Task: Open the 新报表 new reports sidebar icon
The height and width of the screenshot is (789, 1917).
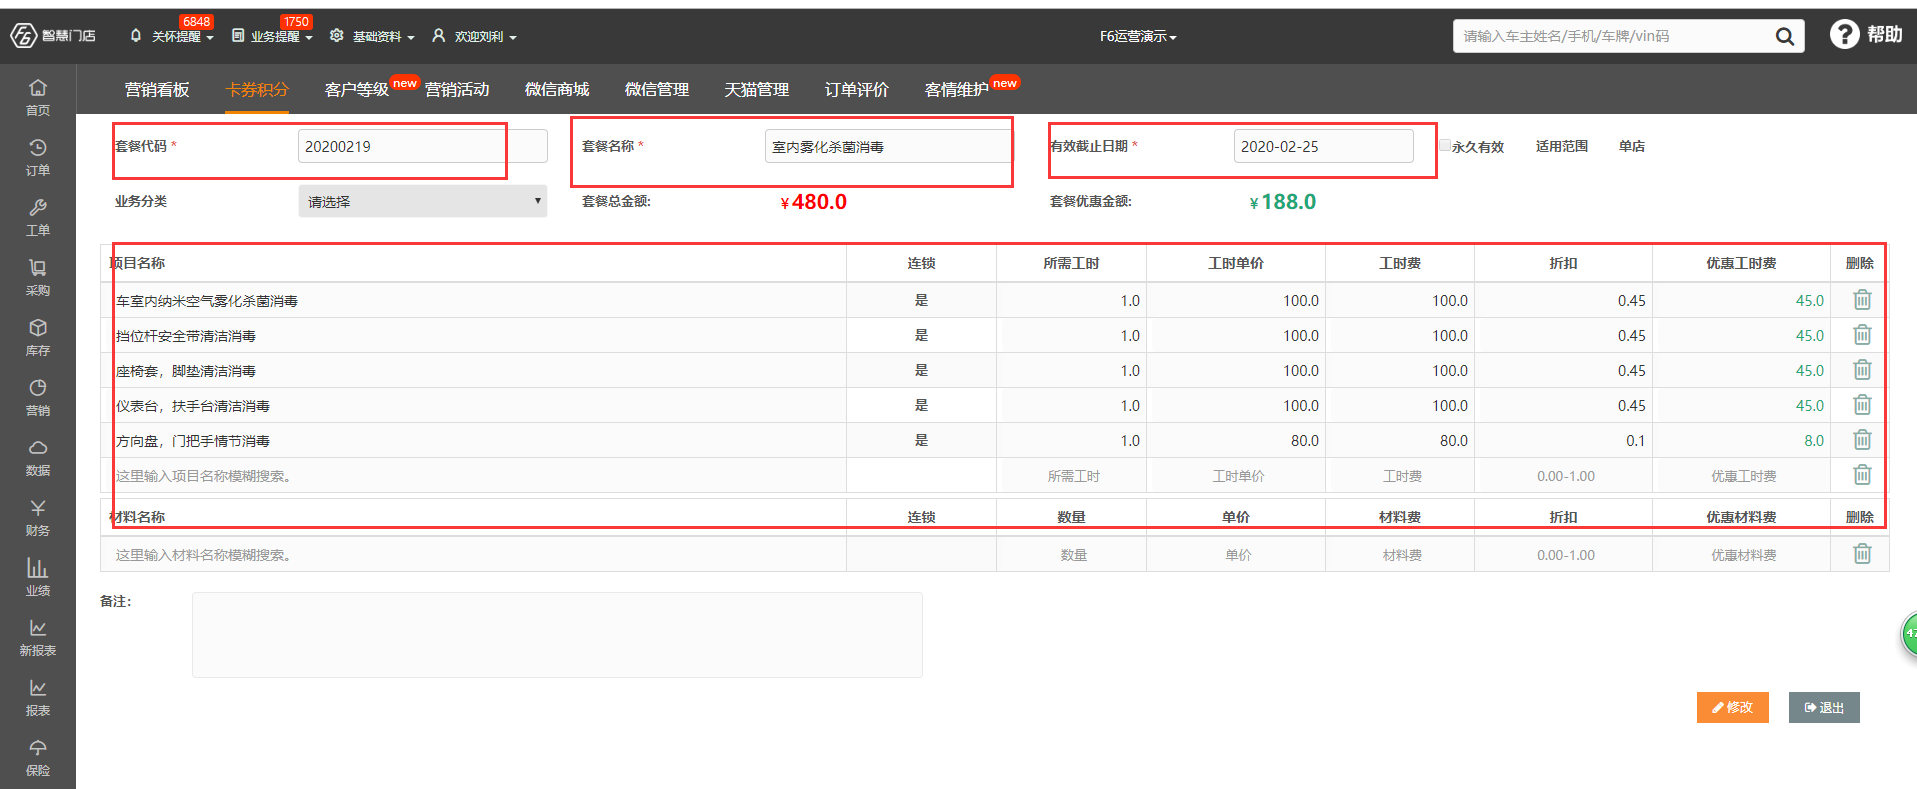Action: 38,637
